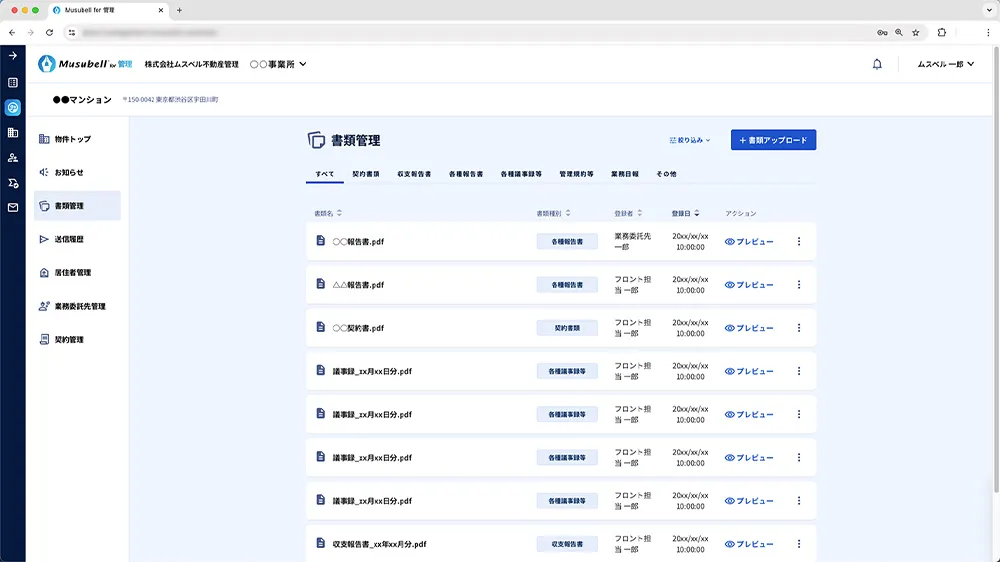Preview the 収支報告書_xx年xx月分.pdf document
Screen dimensions: 1000x562
(x=749, y=544)
